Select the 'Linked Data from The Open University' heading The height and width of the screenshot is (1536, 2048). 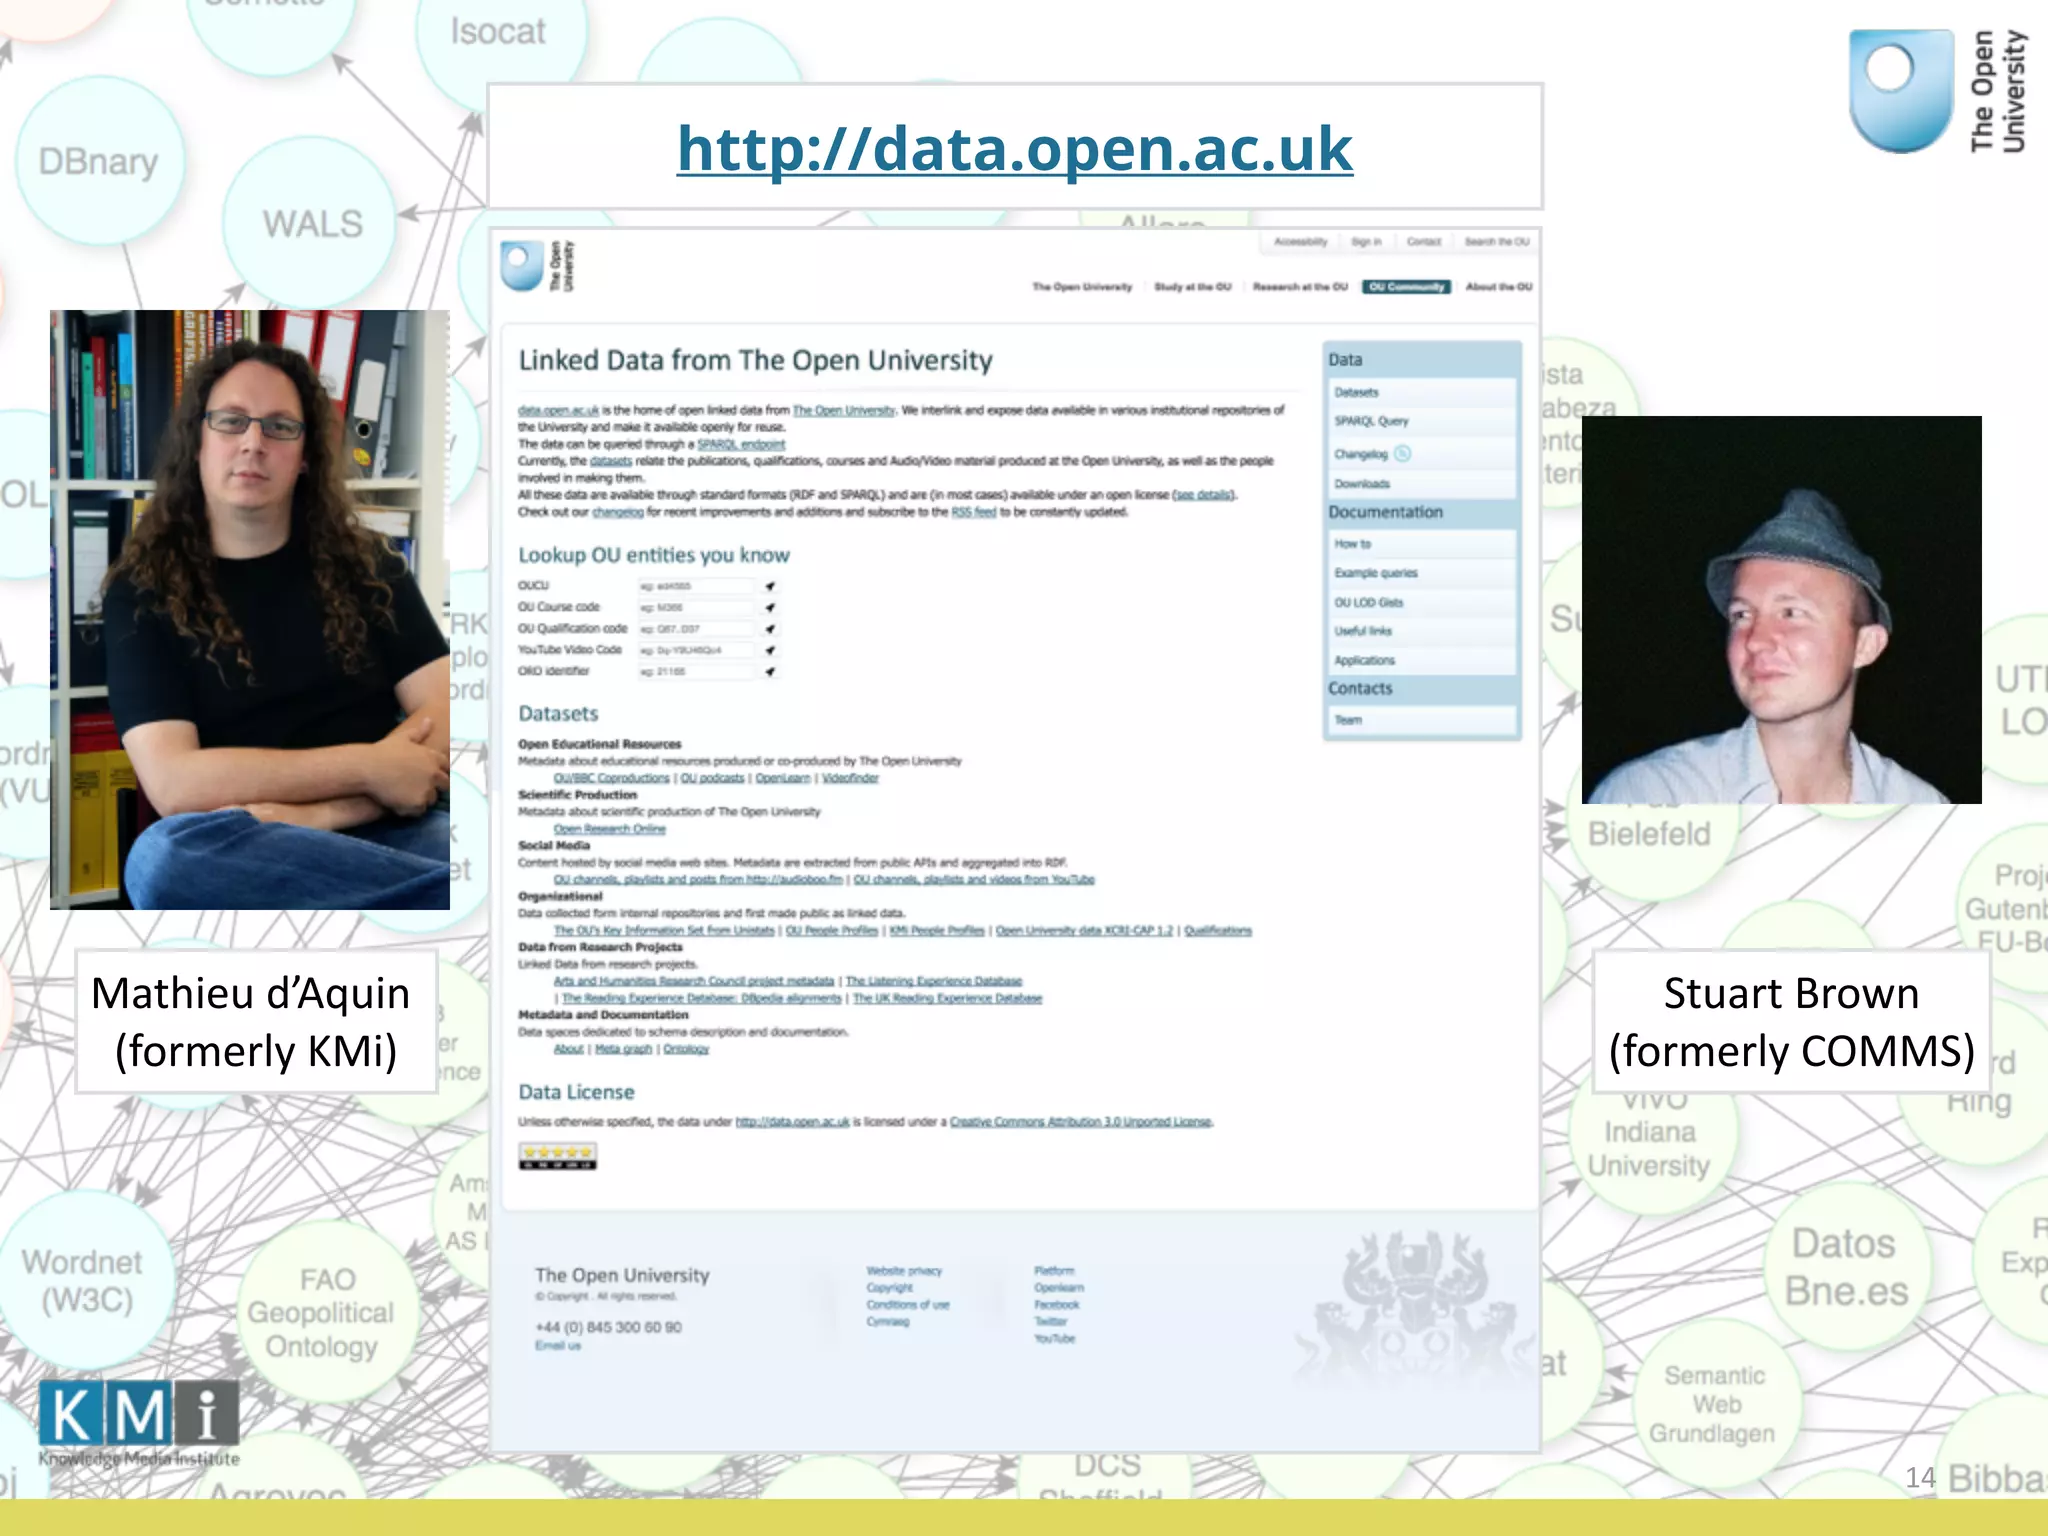(x=755, y=361)
